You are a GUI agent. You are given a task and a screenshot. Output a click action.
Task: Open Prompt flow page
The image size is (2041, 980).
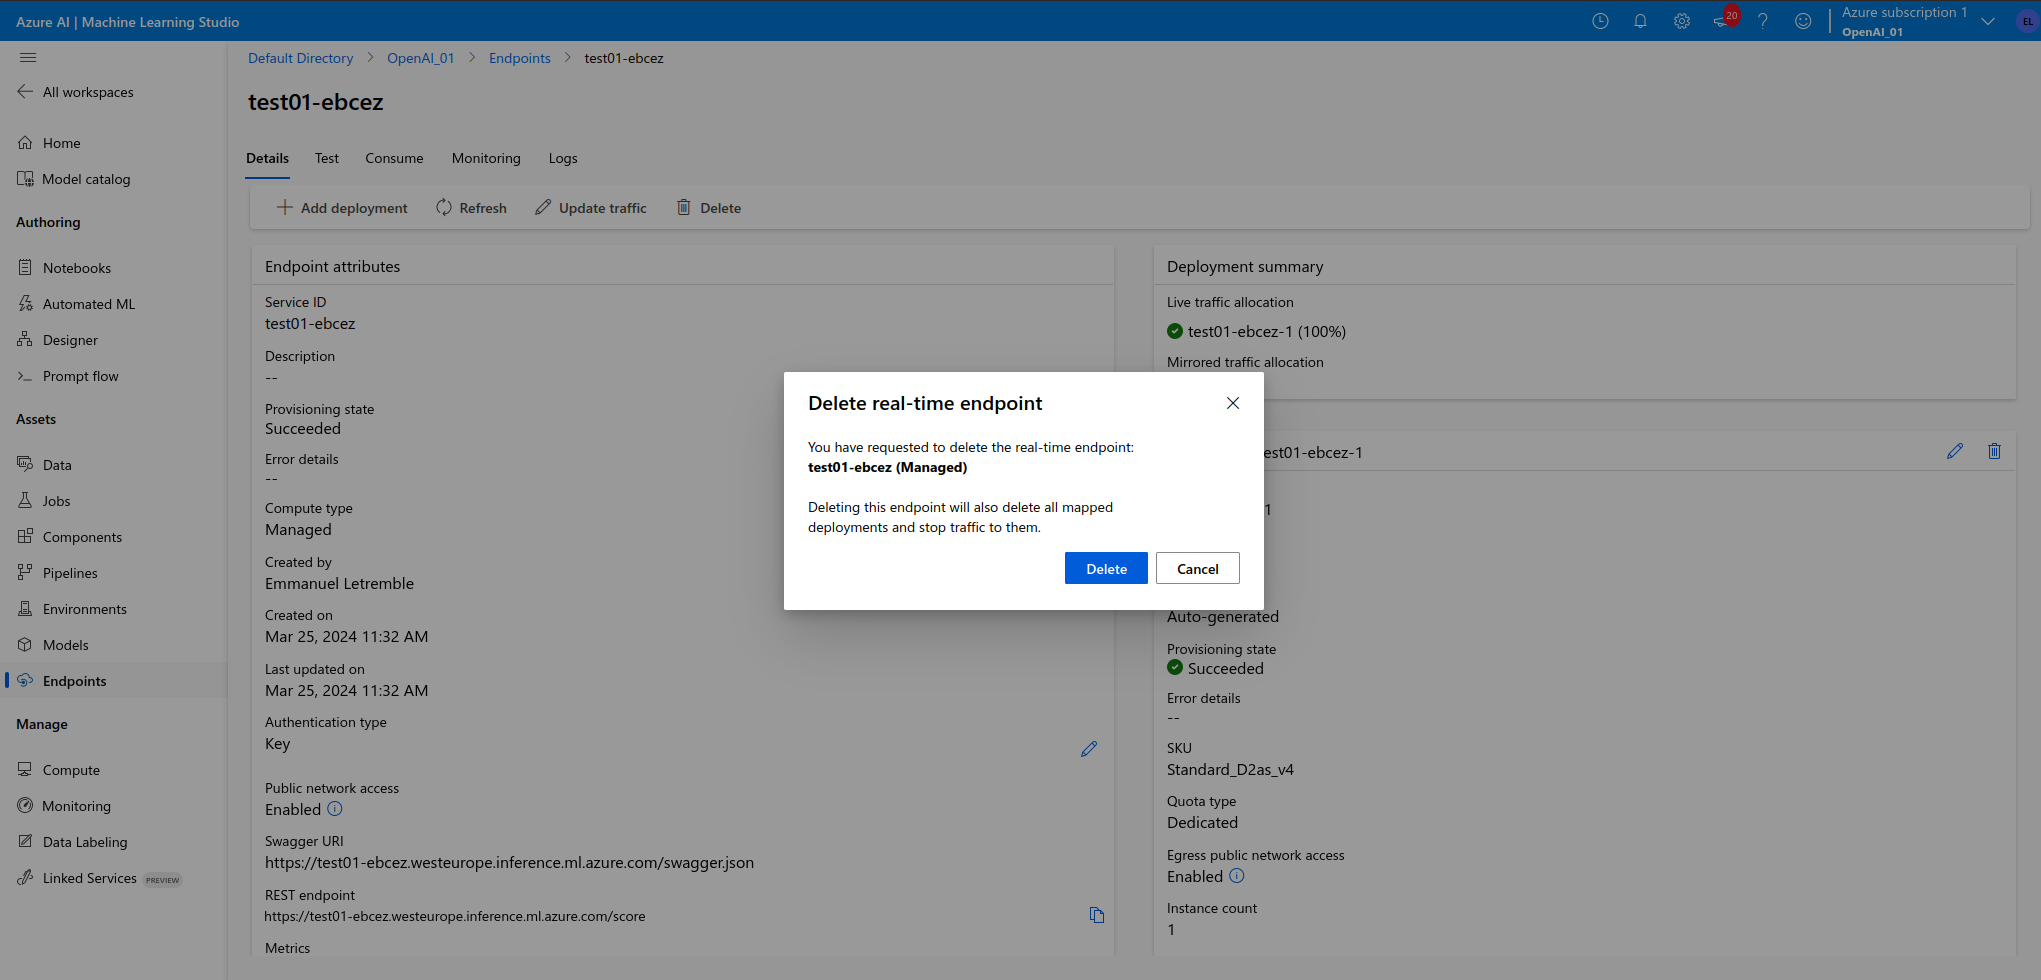[68, 376]
